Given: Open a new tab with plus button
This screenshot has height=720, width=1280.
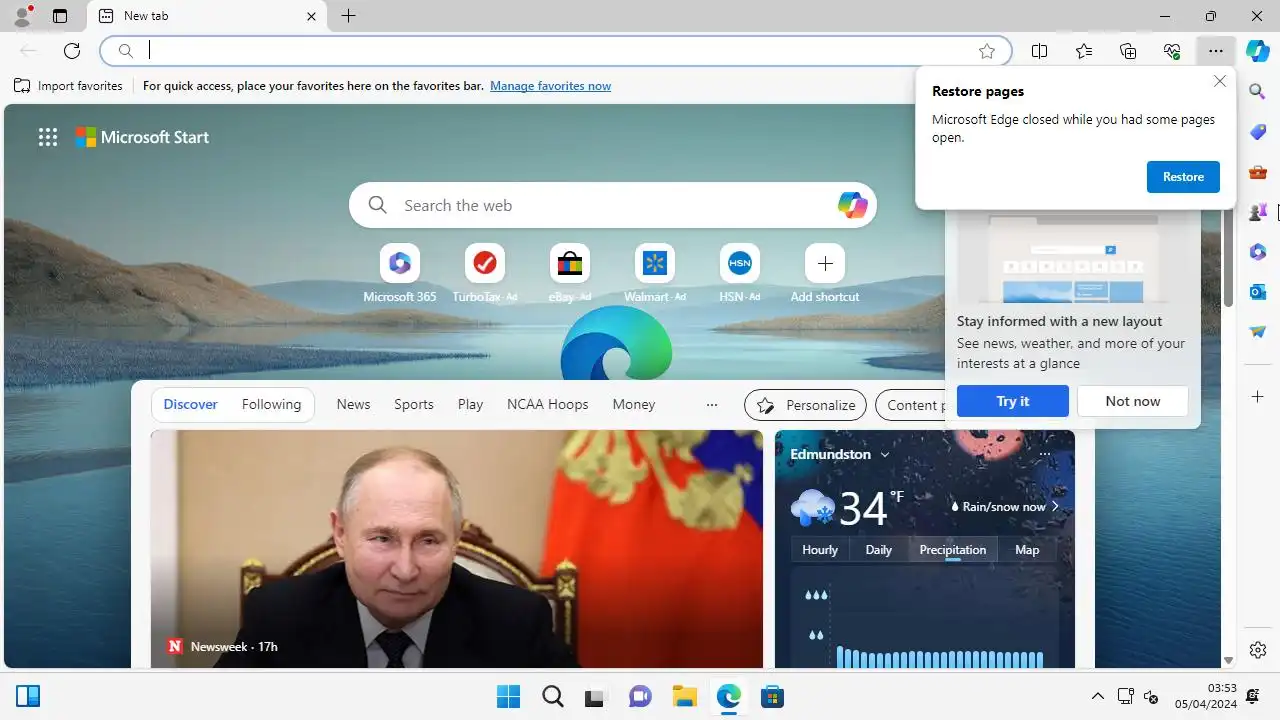Looking at the screenshot, I should tap(348, 16).
